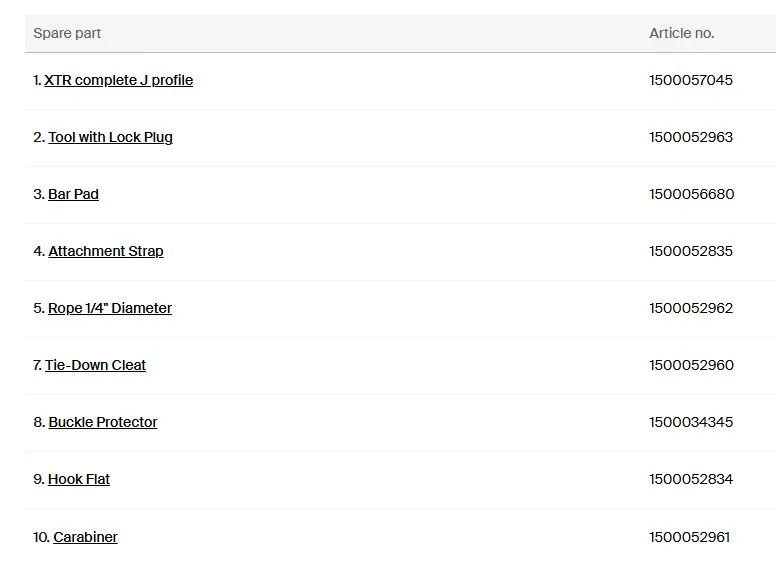This screenshot has width=776, height=568.
Task: Select article number 1500052960
Action: click(691, 365)
